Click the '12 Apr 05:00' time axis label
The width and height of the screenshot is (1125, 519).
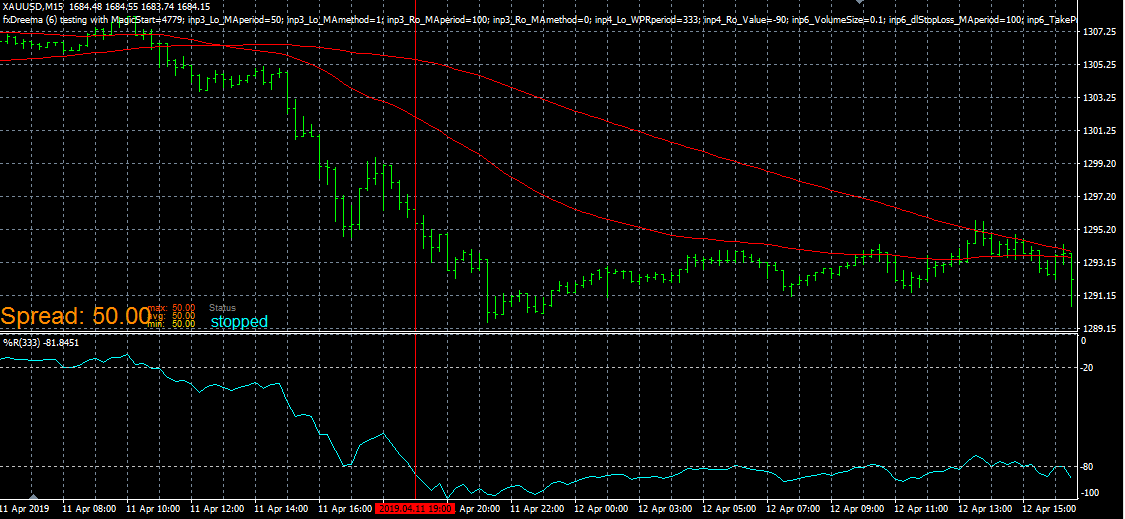[x=729, y=508]
